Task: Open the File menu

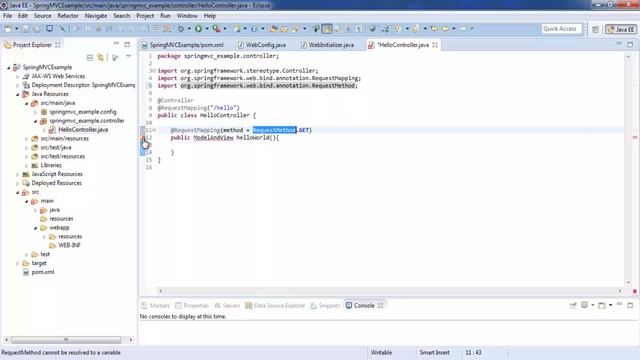Action: pos(7,16)
